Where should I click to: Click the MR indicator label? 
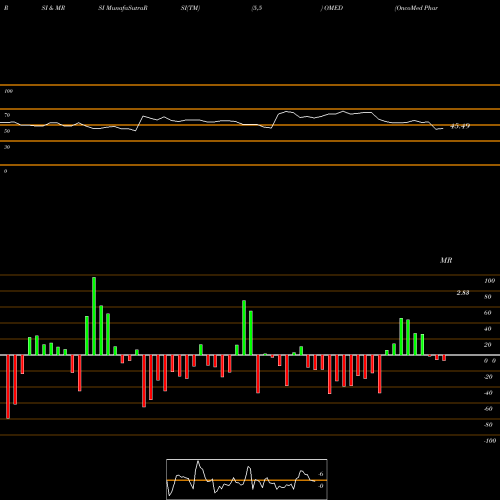pos(446,260)
